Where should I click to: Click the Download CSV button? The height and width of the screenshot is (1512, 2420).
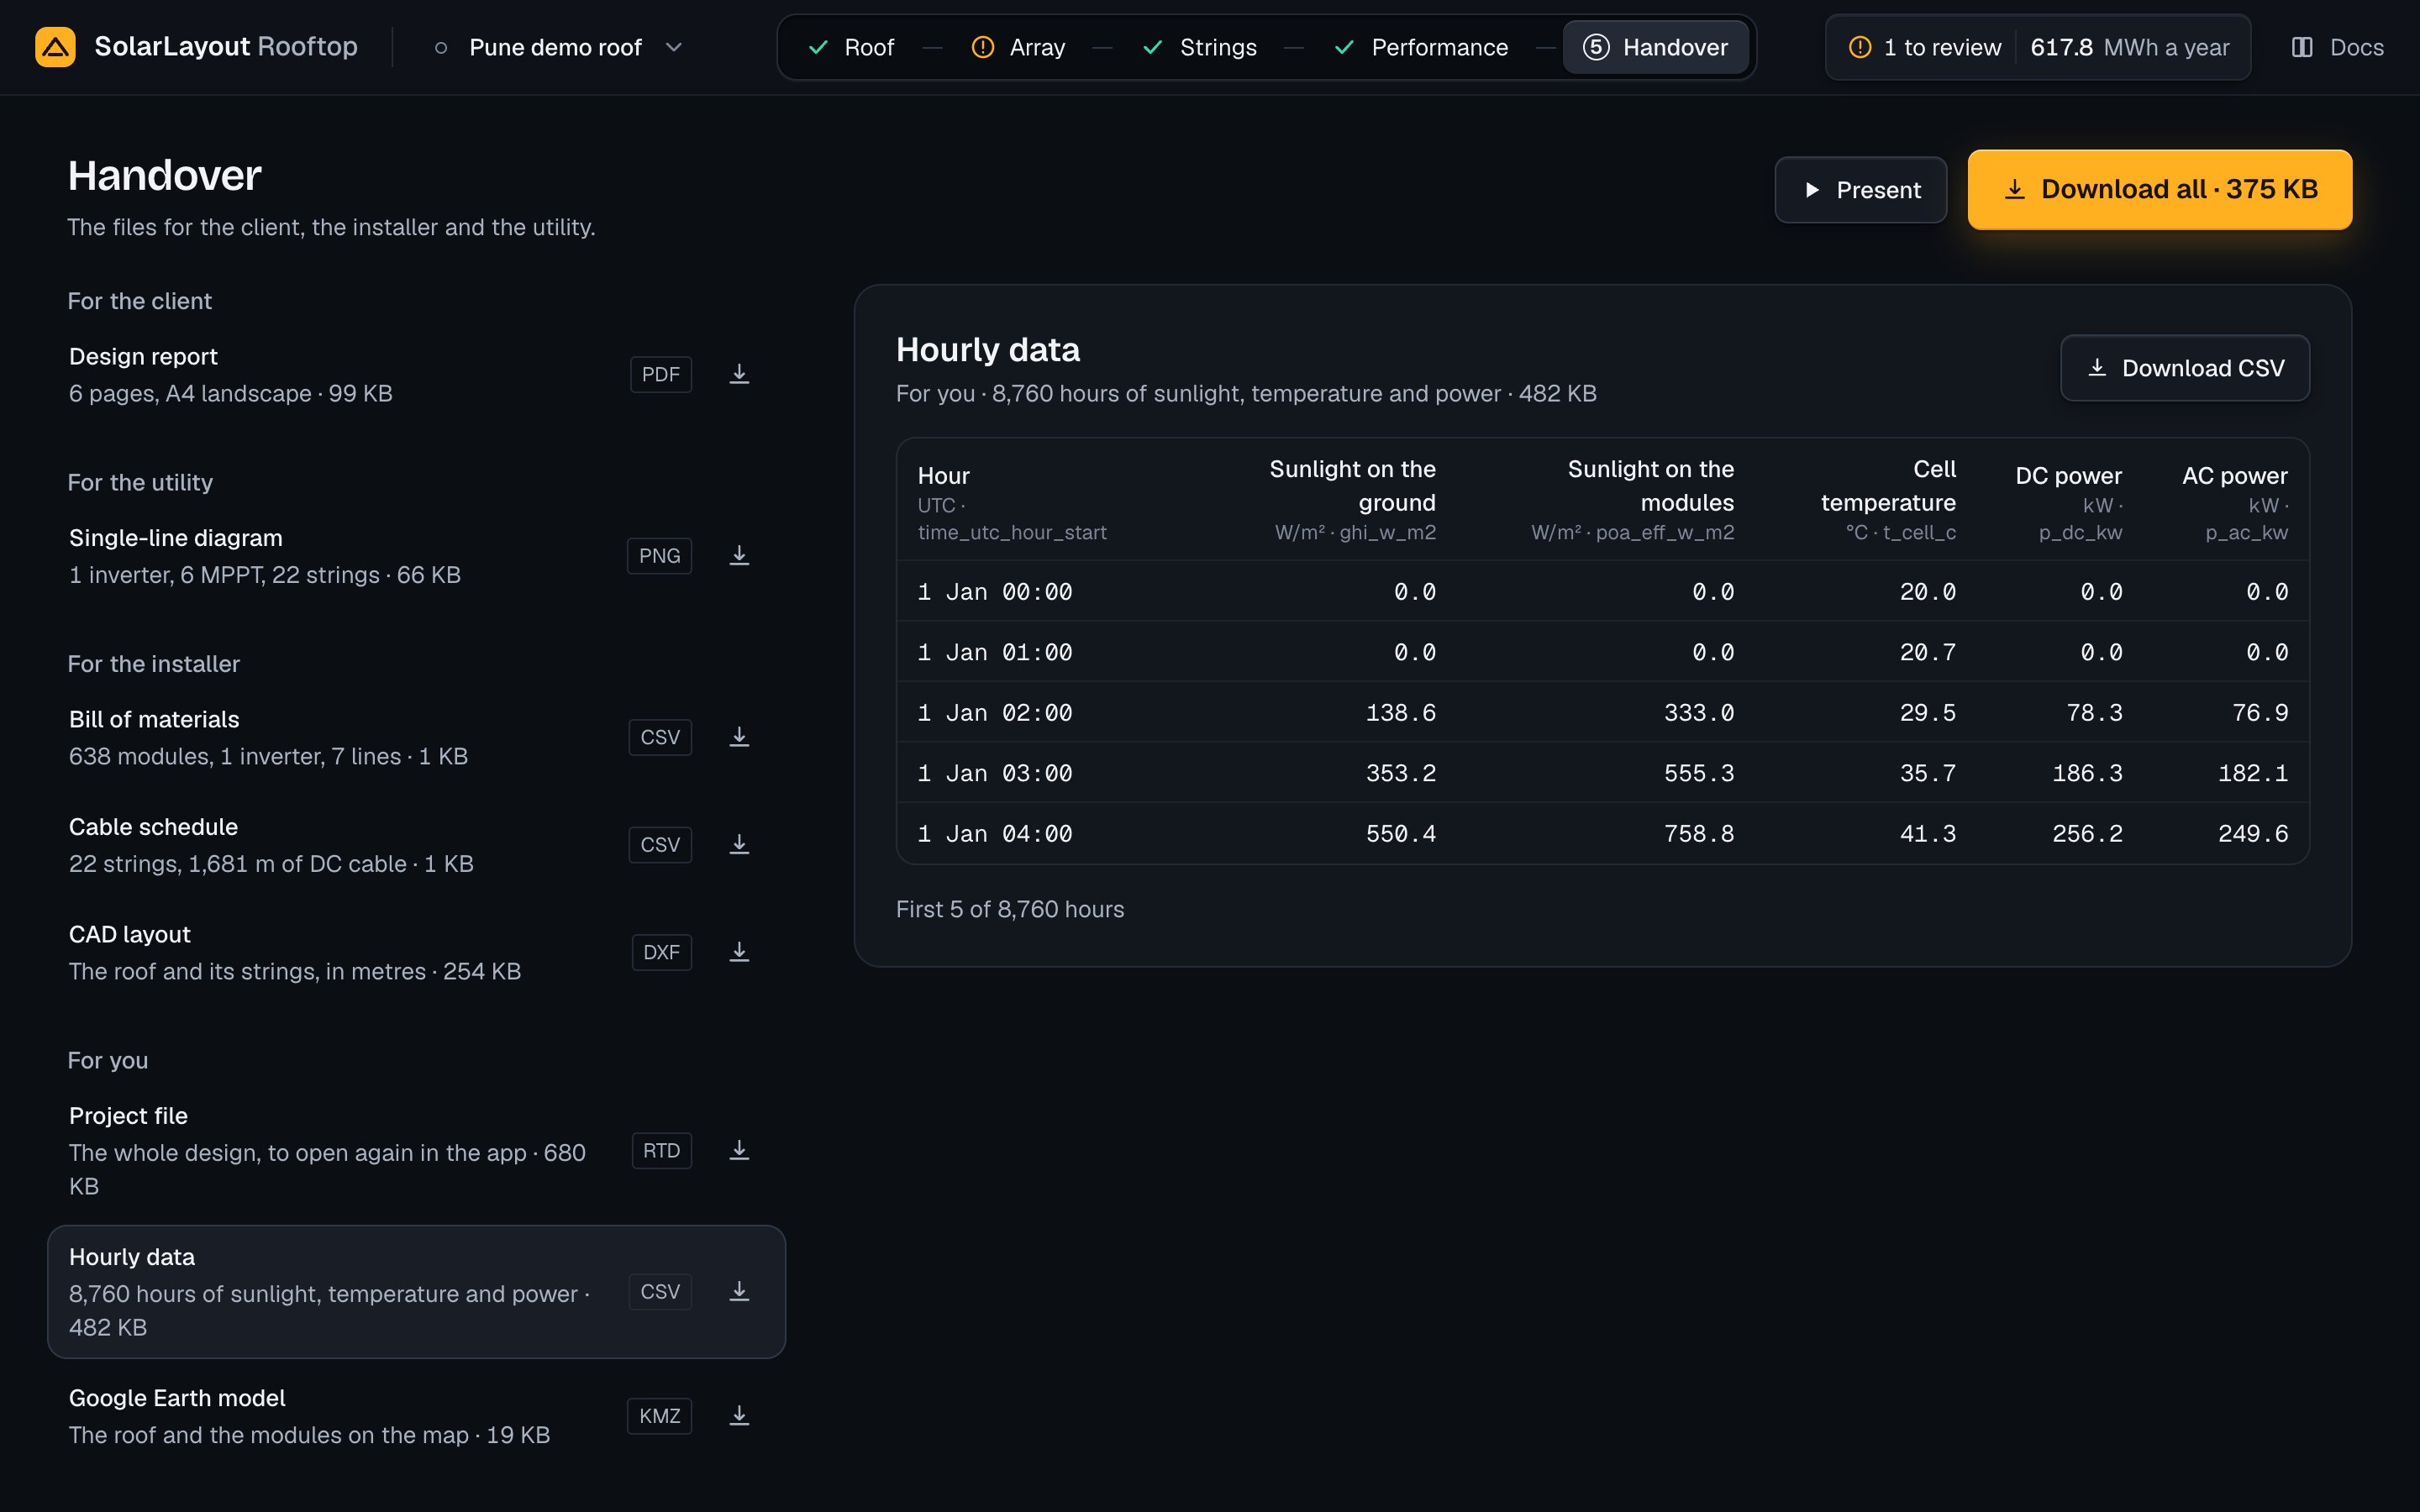pos(2185,368)
